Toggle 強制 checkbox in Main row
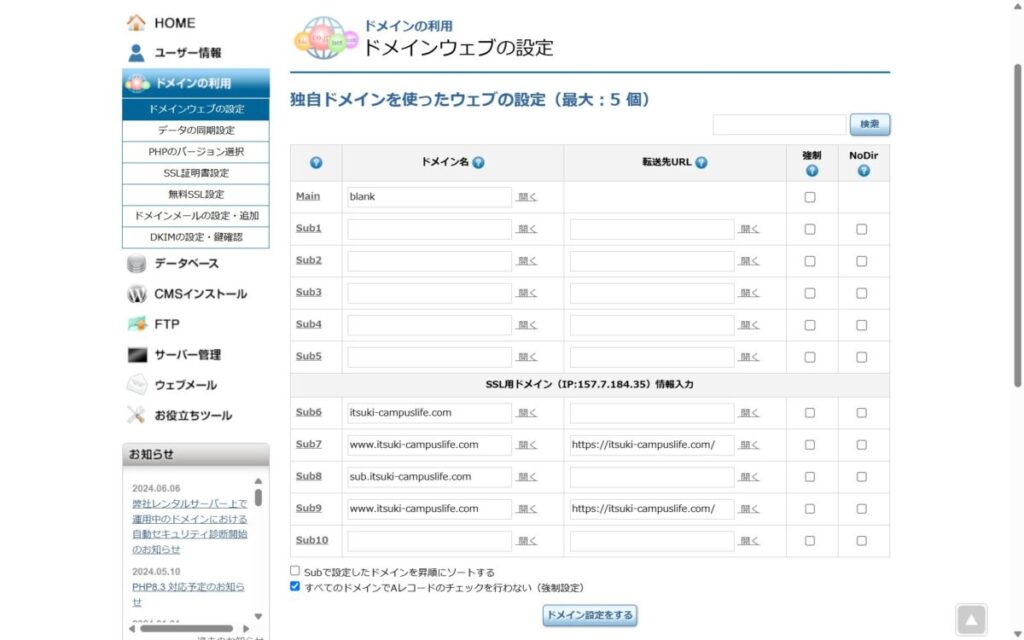This screenshot has width=1024, height=640. tap(810, 197)
